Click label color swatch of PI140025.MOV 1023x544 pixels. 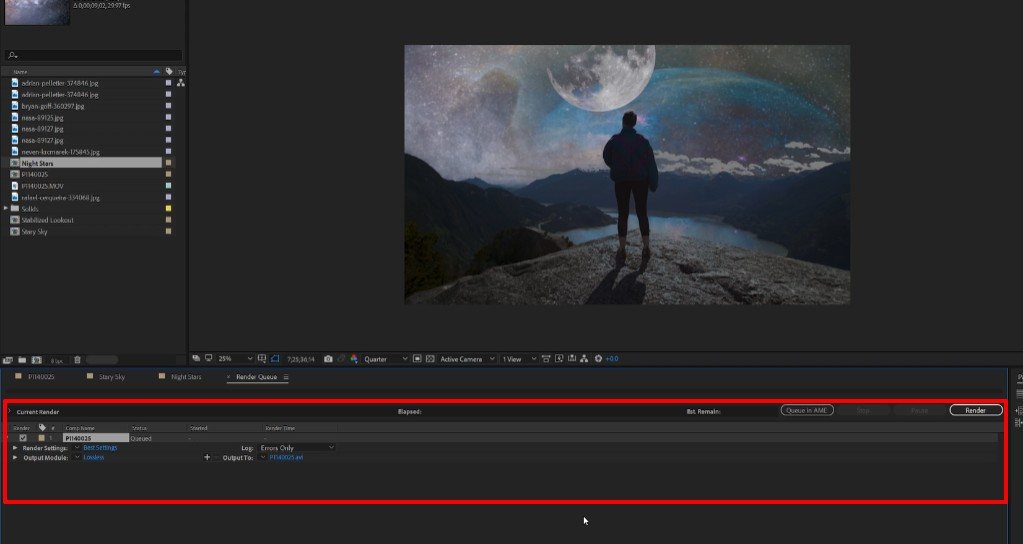click(x=168, y=186)
